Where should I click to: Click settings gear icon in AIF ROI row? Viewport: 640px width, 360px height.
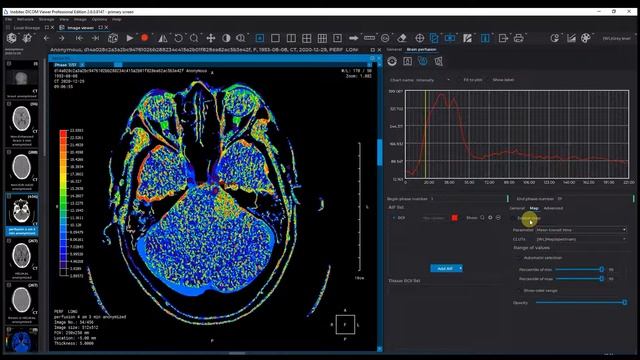490,218
